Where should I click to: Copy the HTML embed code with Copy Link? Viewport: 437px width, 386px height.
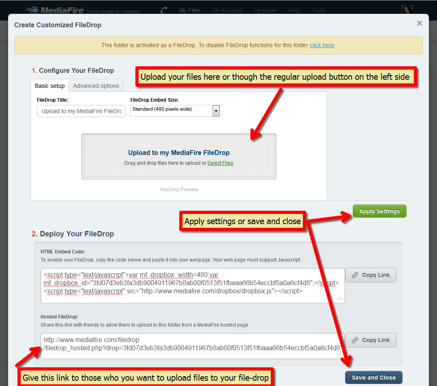[x=371, y=275]
